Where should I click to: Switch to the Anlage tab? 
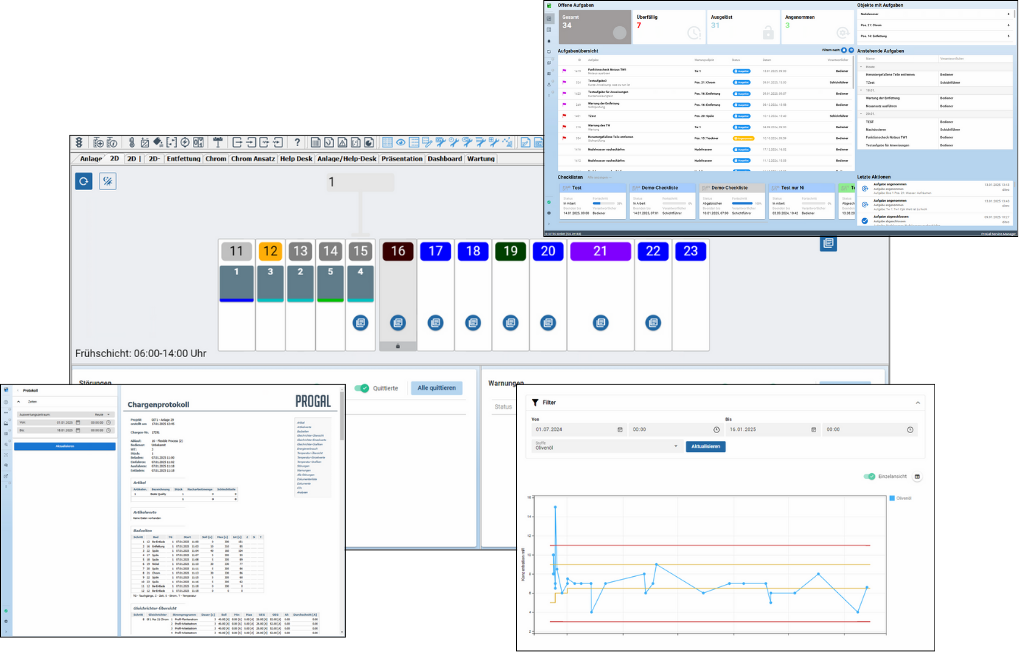point(90,159)
